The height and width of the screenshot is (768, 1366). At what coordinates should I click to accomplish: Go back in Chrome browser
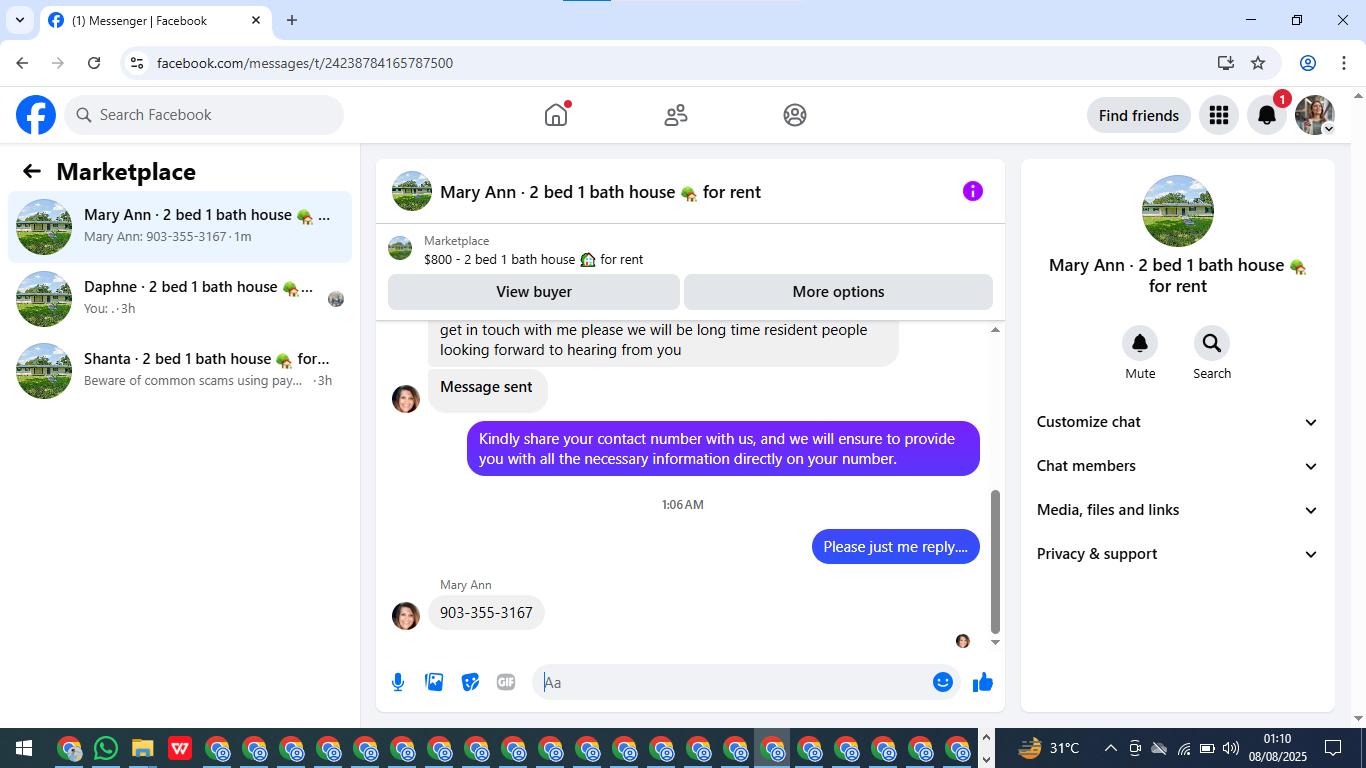[x=22, y=63]
